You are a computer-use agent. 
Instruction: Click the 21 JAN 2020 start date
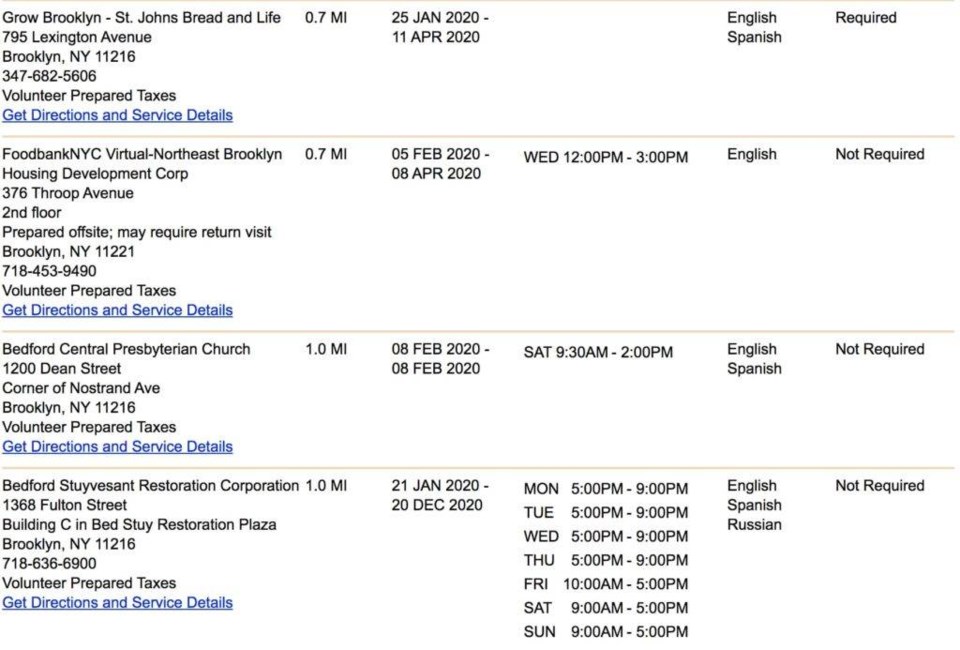pos(440,486)
